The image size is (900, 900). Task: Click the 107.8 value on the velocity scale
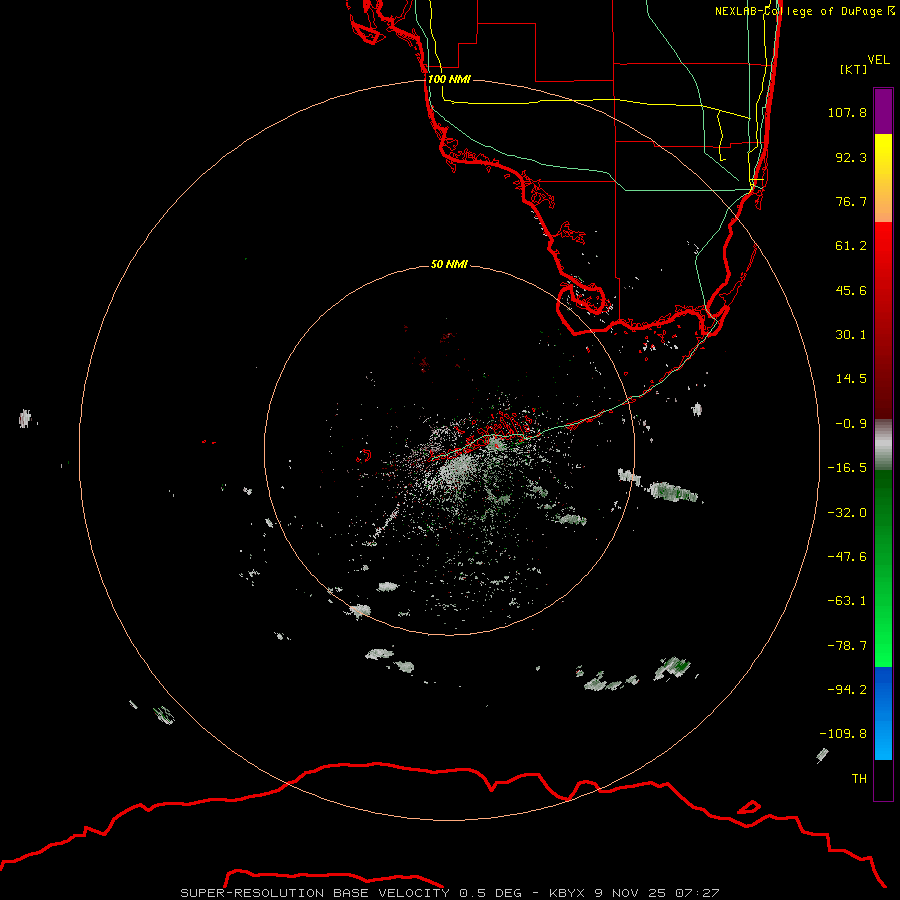(847, 112)
